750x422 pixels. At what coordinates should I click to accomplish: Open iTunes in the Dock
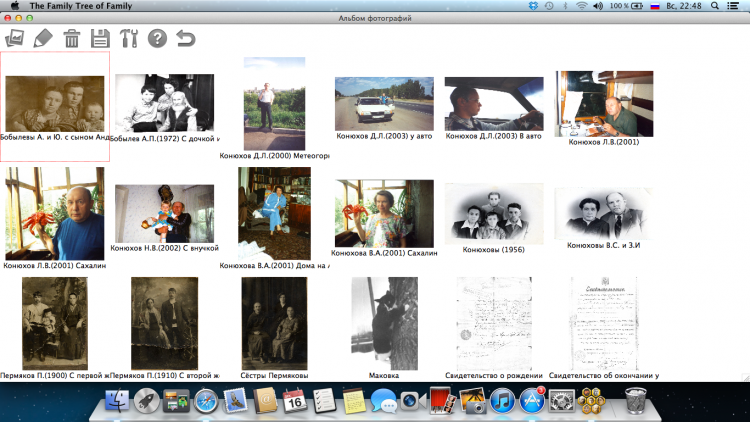click(x=502, y=401)
